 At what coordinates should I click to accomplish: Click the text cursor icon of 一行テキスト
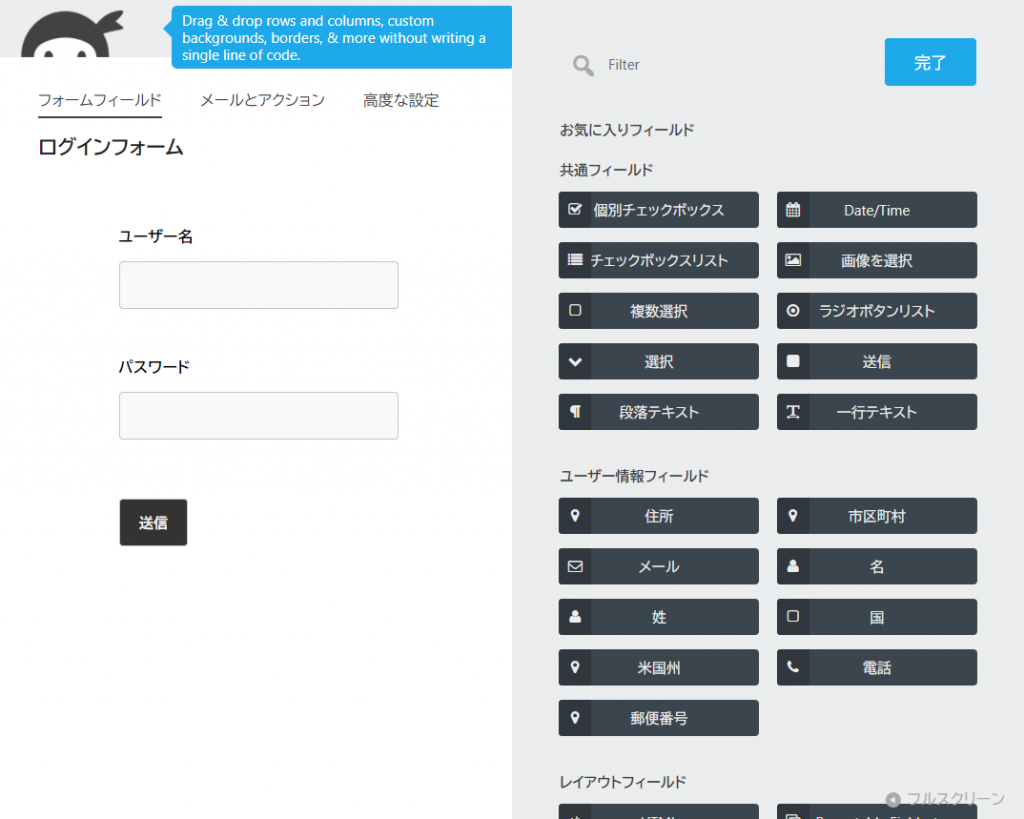click(793, 411)
